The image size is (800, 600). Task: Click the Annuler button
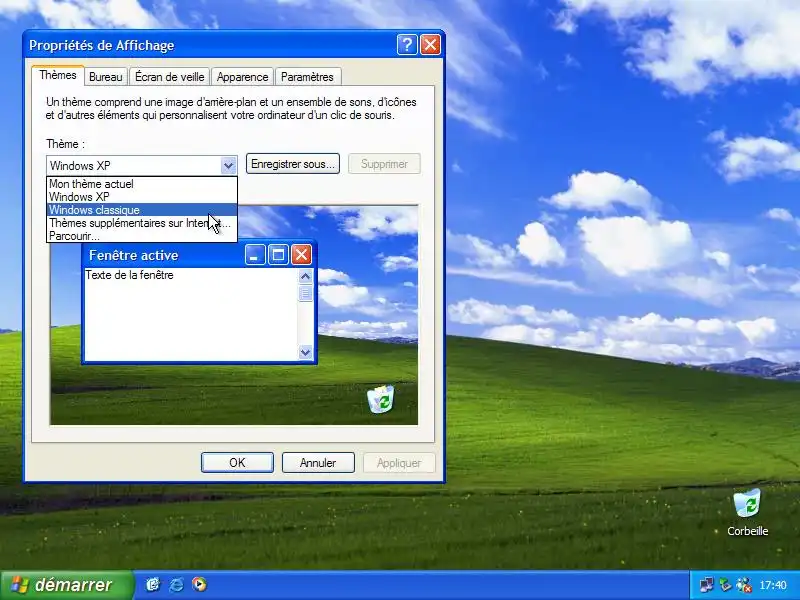pyautogui.click(x=318, y=463)
